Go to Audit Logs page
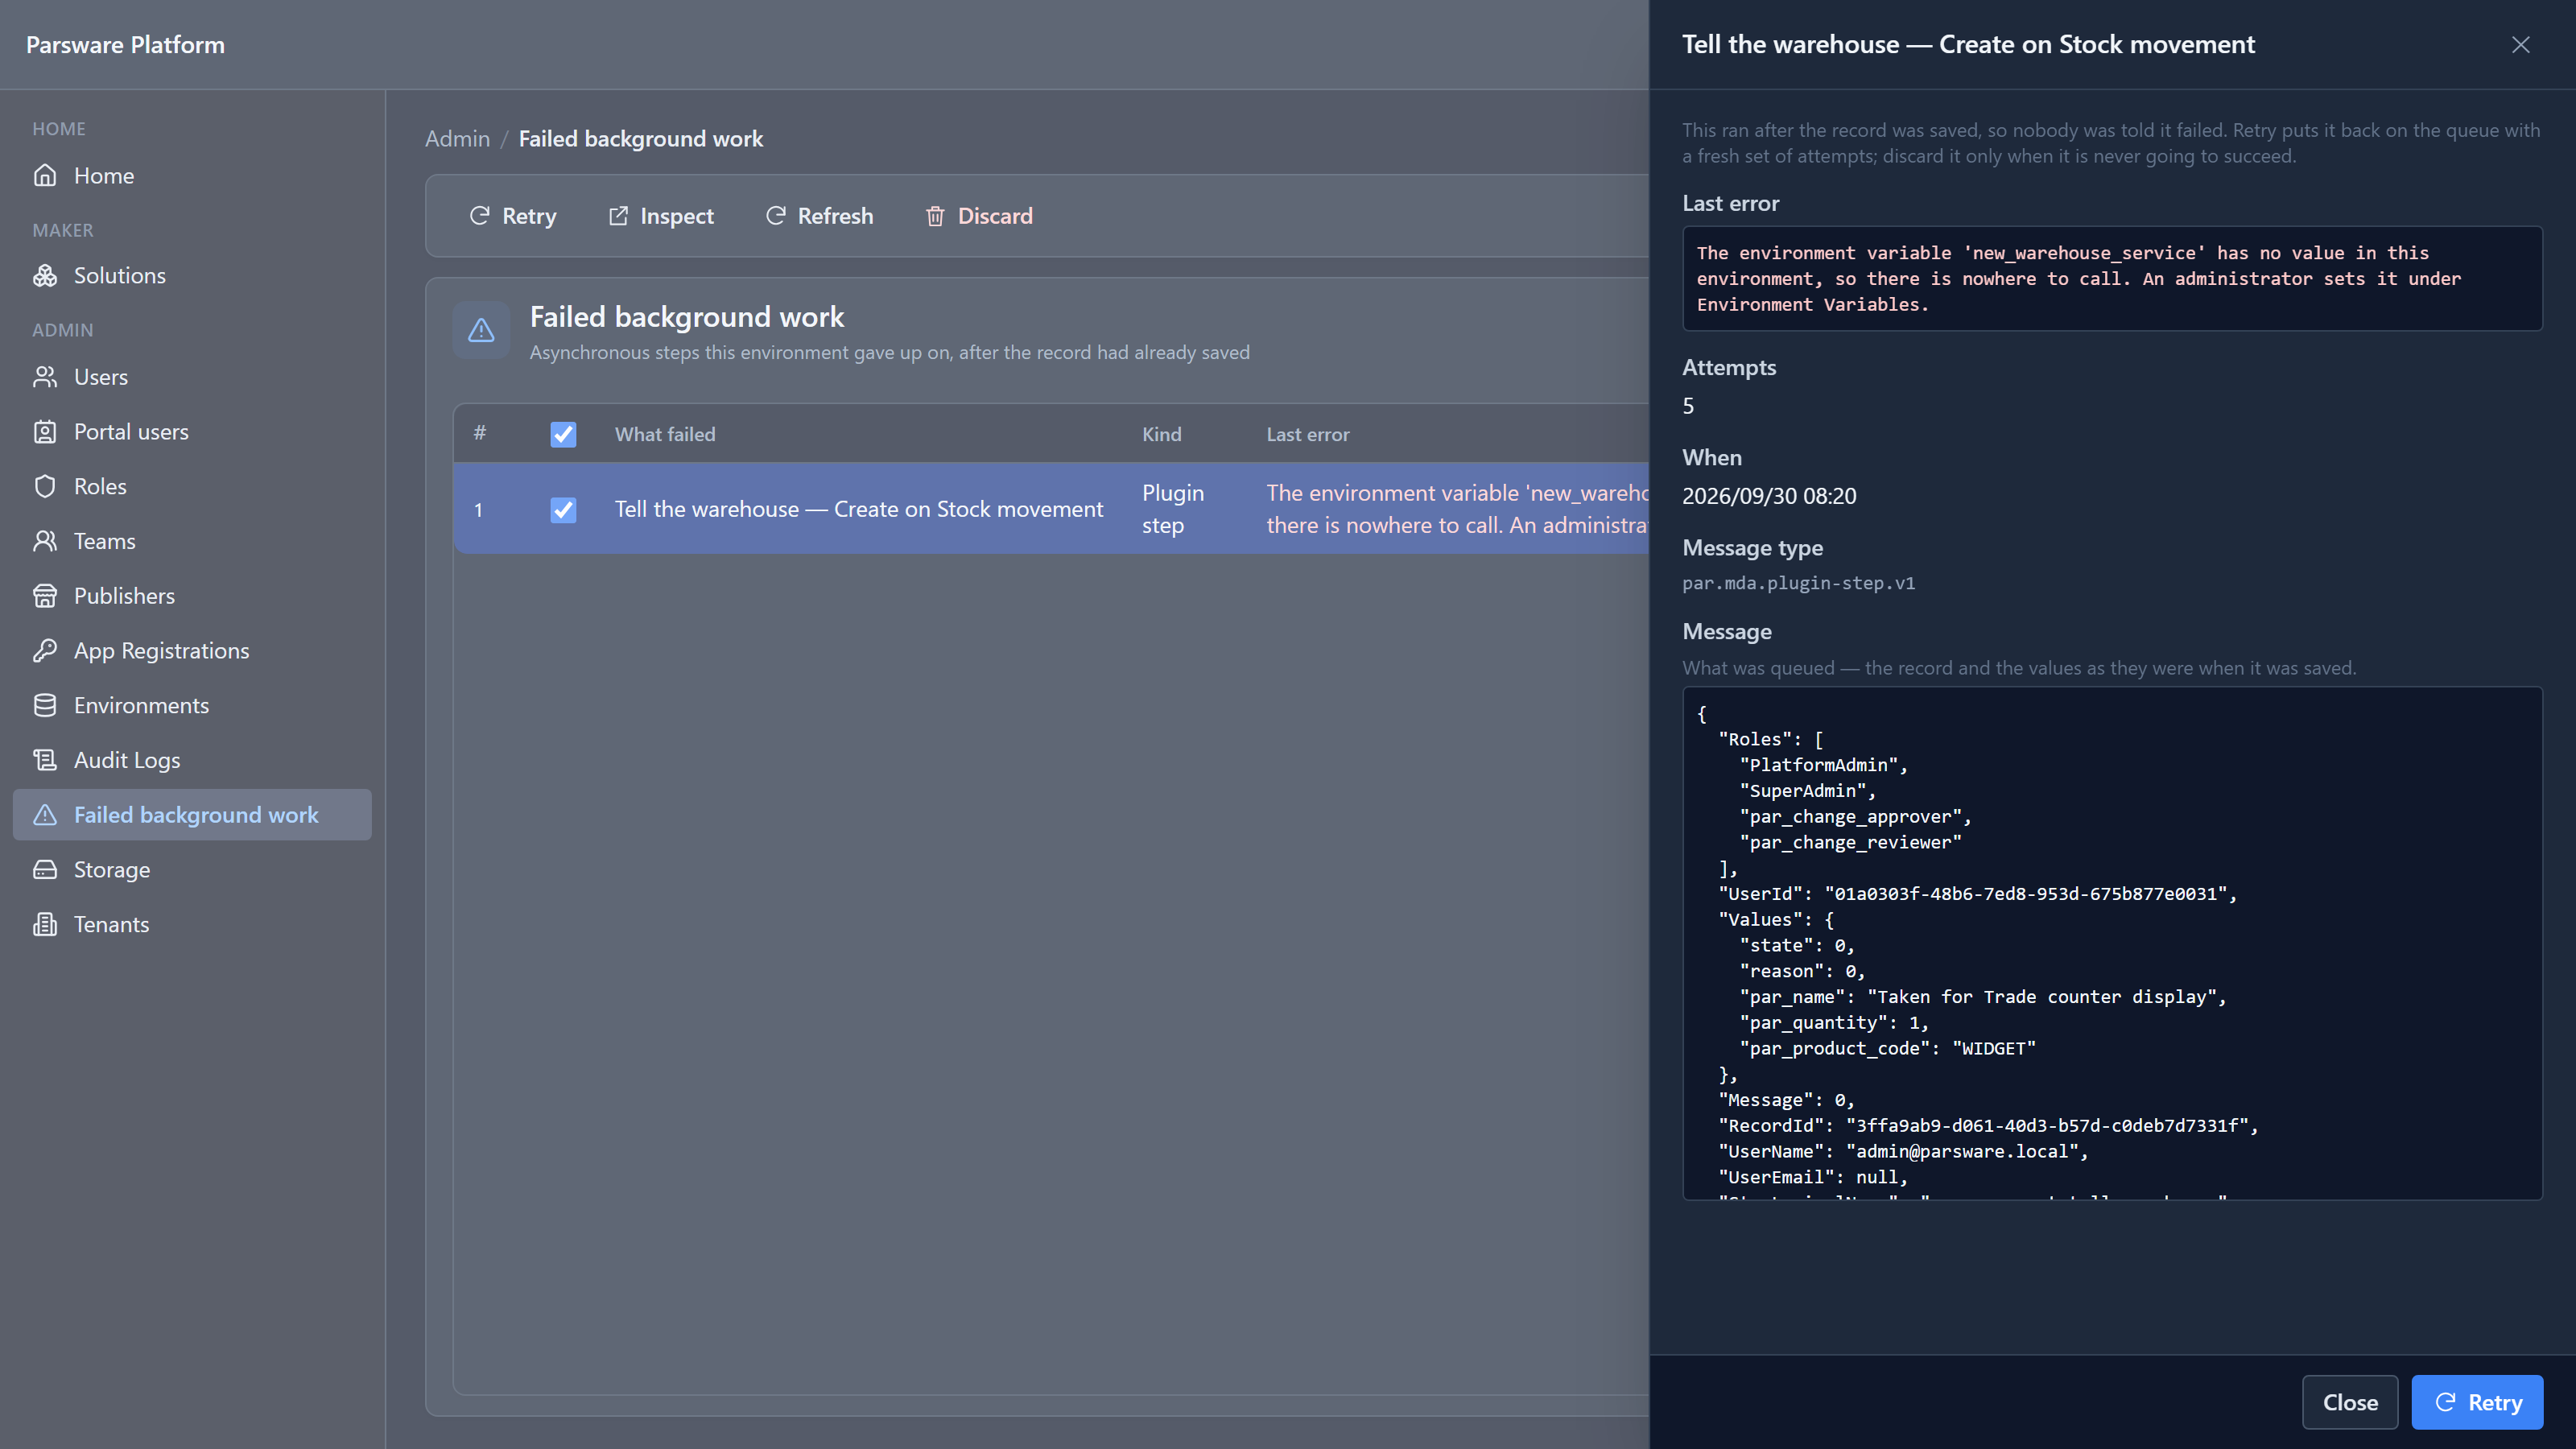Image resolution: width=2576 pixels, height=1449 pixels. tap(192, 760)
